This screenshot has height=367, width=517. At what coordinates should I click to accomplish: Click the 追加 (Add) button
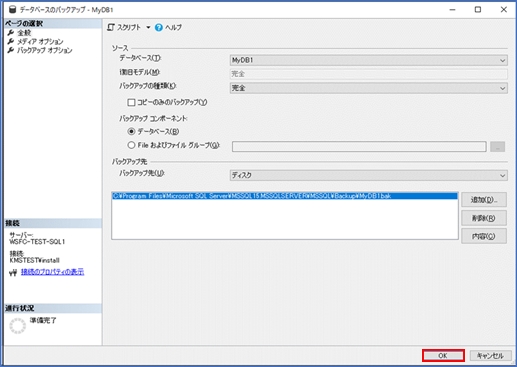coord(484,200)
